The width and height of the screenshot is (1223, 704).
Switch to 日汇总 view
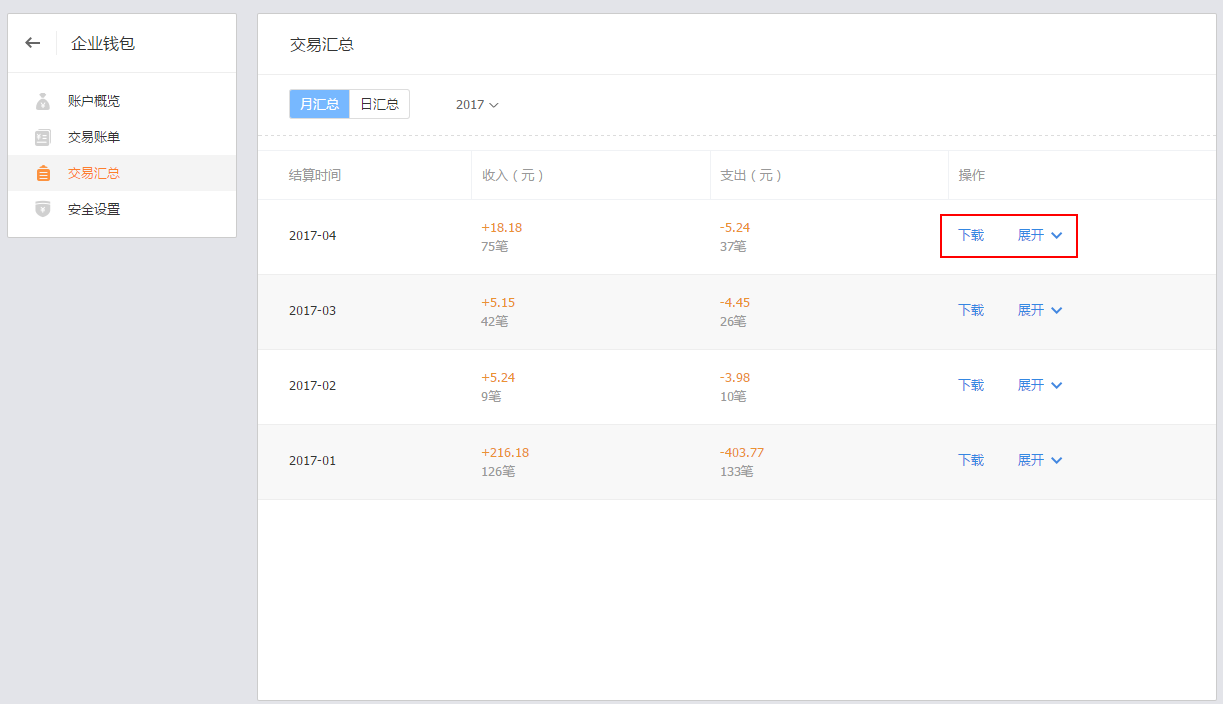click(x=379, y=104)
